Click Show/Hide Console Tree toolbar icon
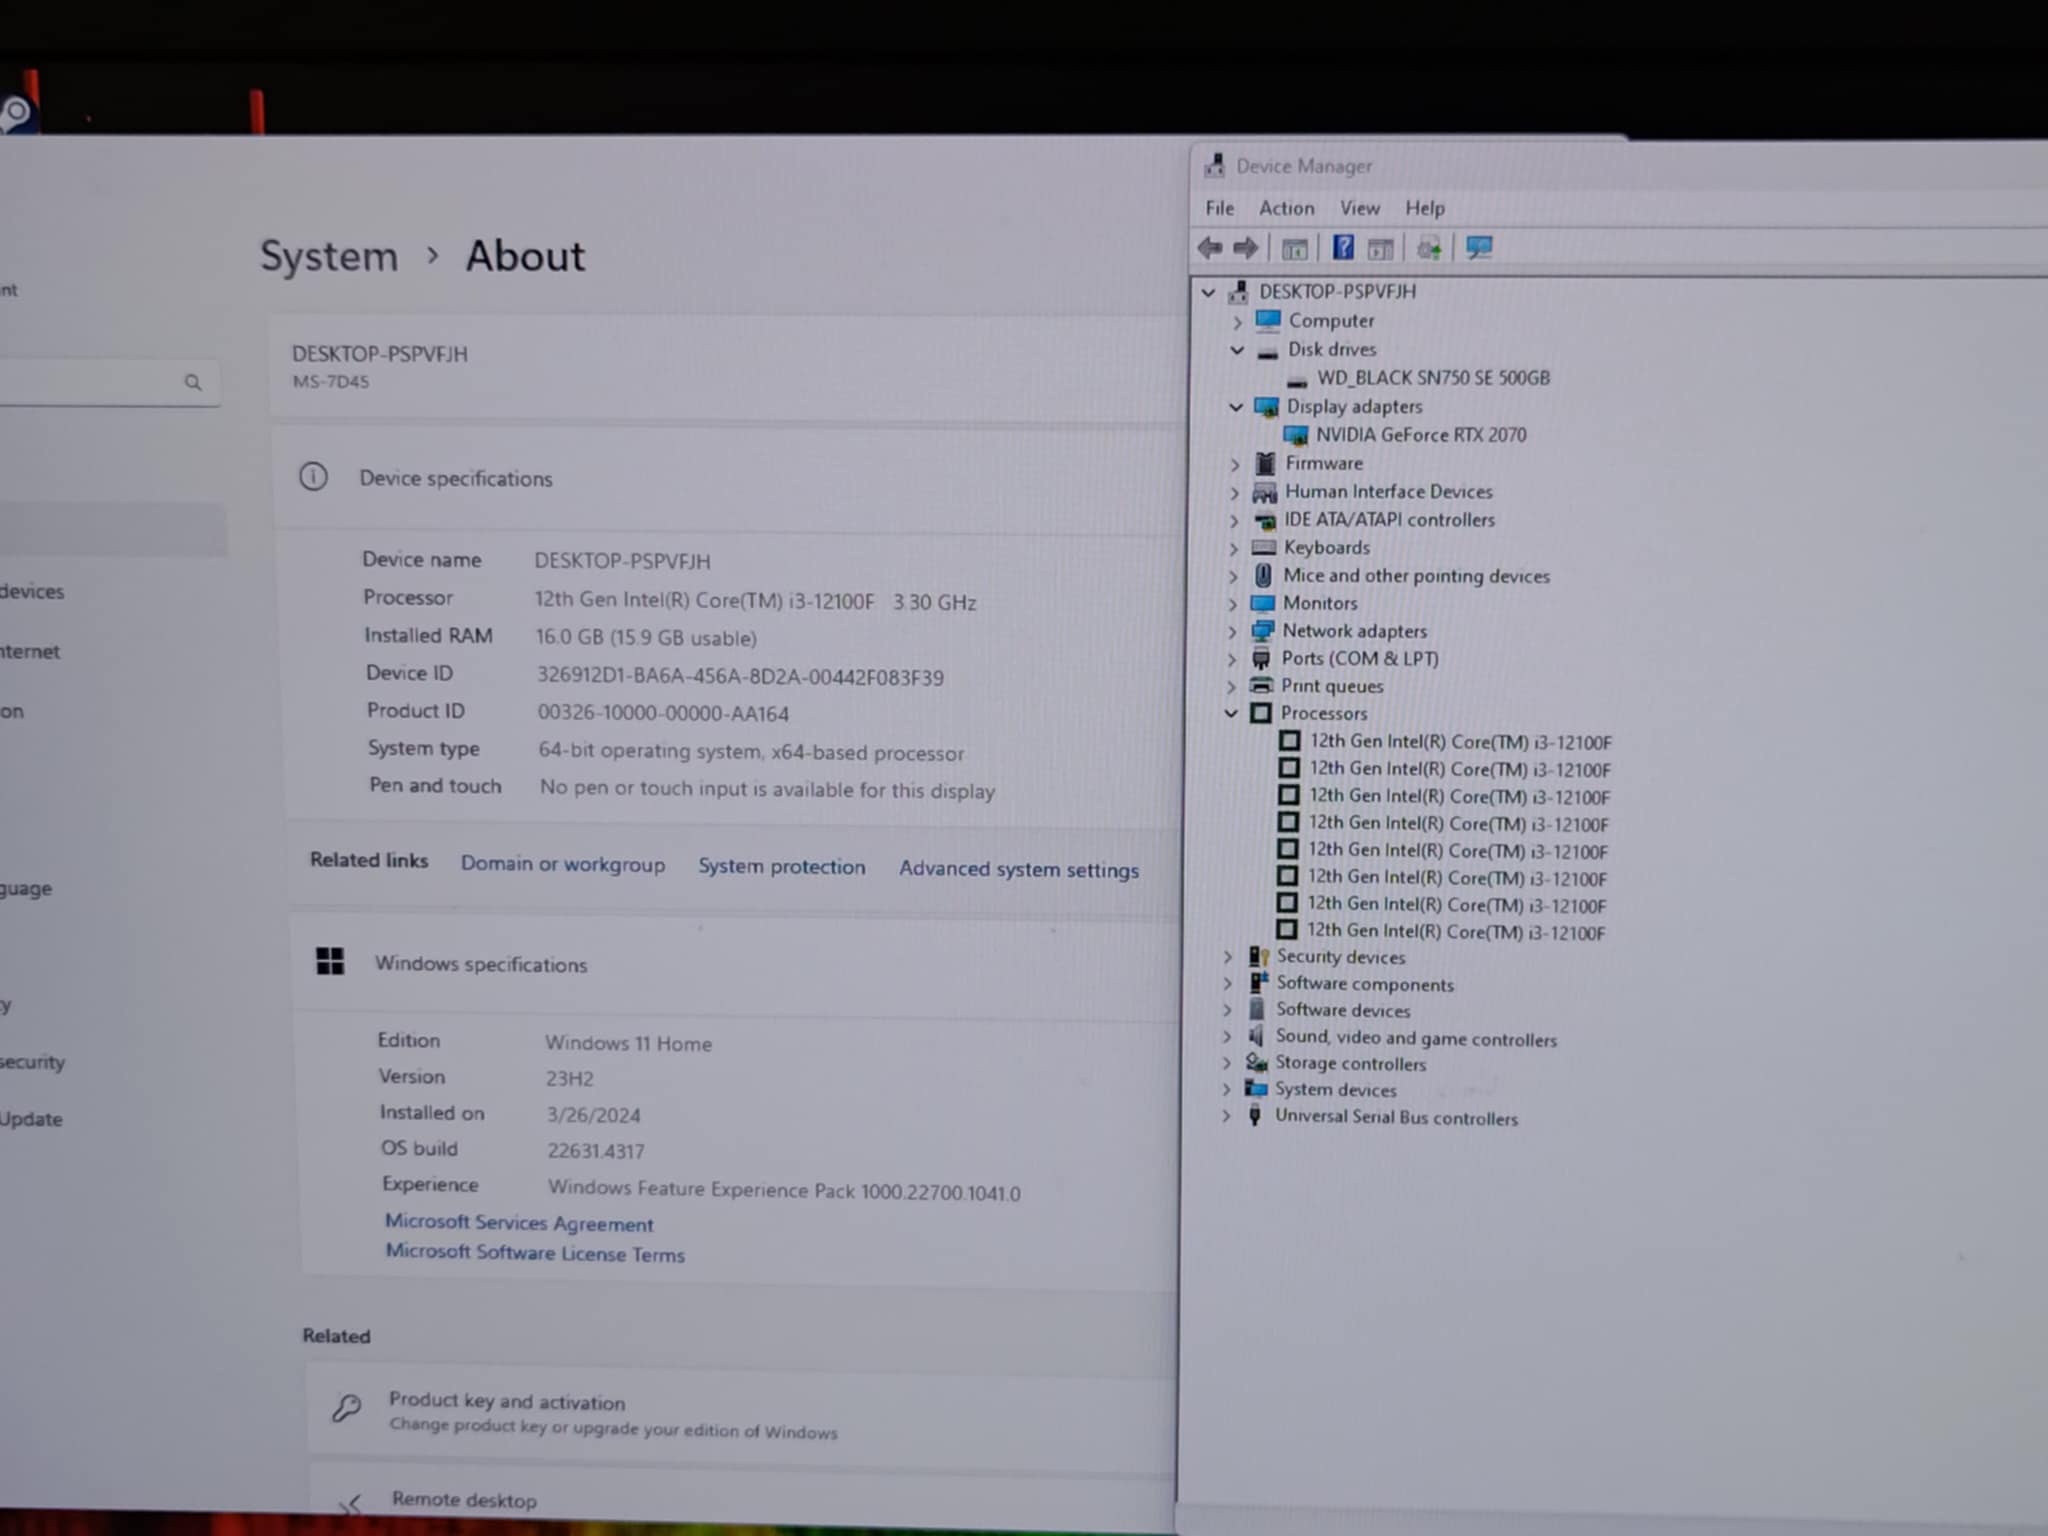Screen dimensions: 2048x1536 coord(1295,249)
